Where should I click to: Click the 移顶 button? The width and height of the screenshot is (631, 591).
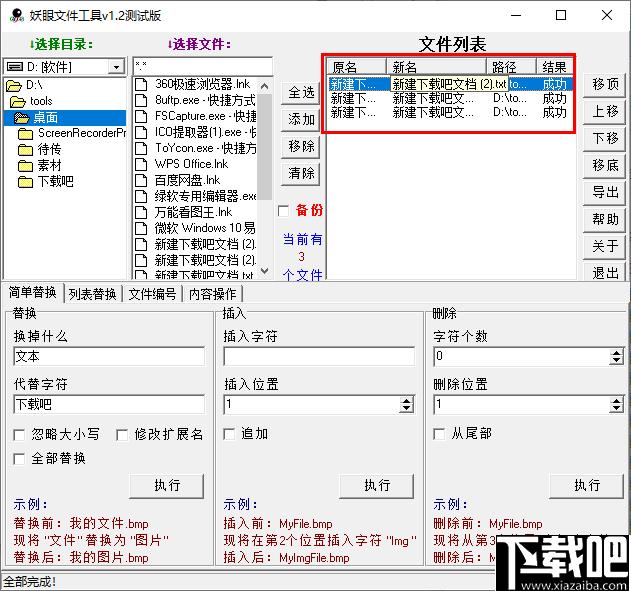pos(605,84)
